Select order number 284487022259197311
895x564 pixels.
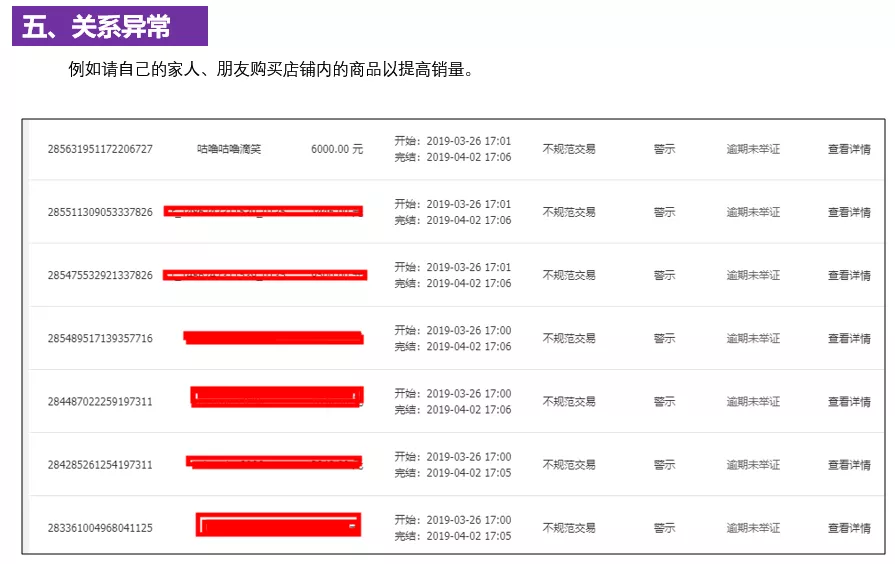coord(100,402)
